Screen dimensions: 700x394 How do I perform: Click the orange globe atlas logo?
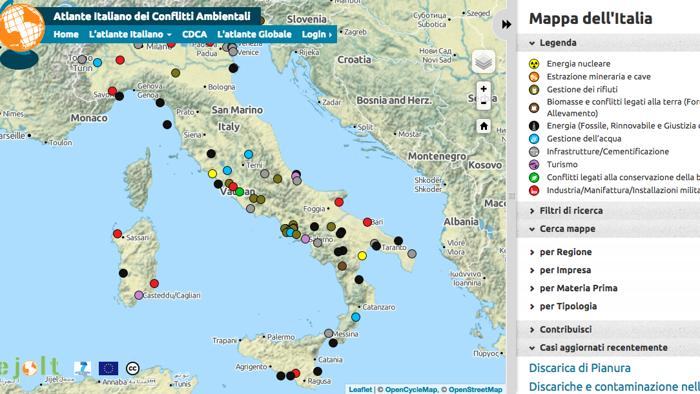pyautogui.click(x=21, y=28)
